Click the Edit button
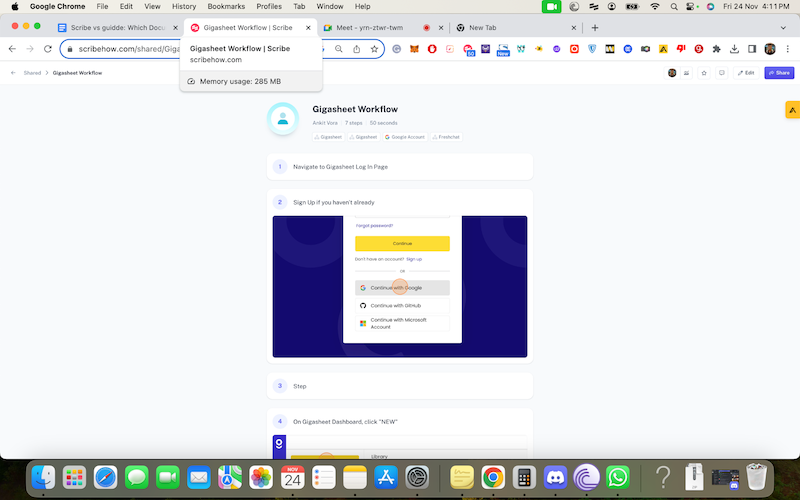800x500 pixels. point(746,73)
